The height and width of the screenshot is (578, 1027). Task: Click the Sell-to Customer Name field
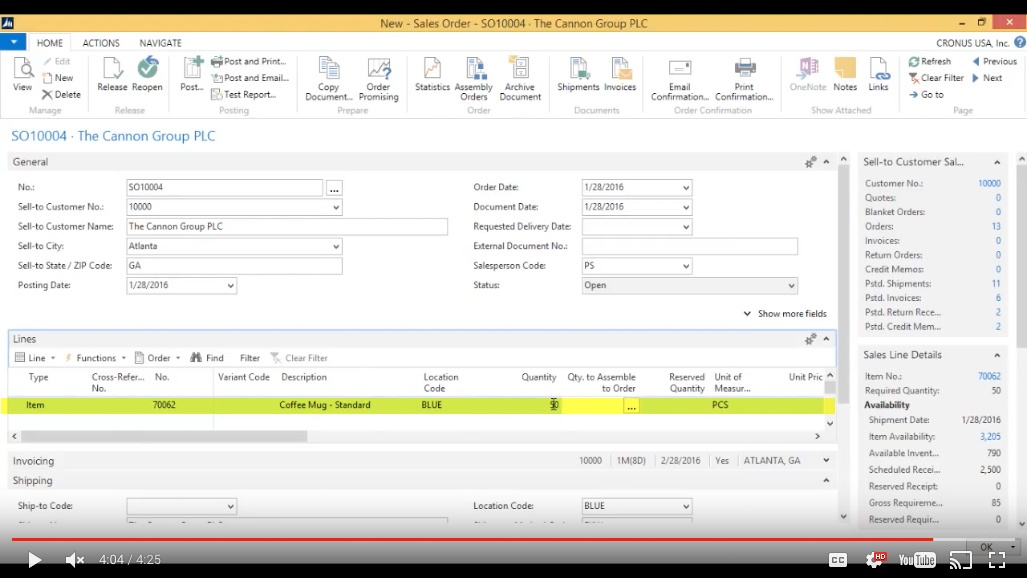coord(287,226)
